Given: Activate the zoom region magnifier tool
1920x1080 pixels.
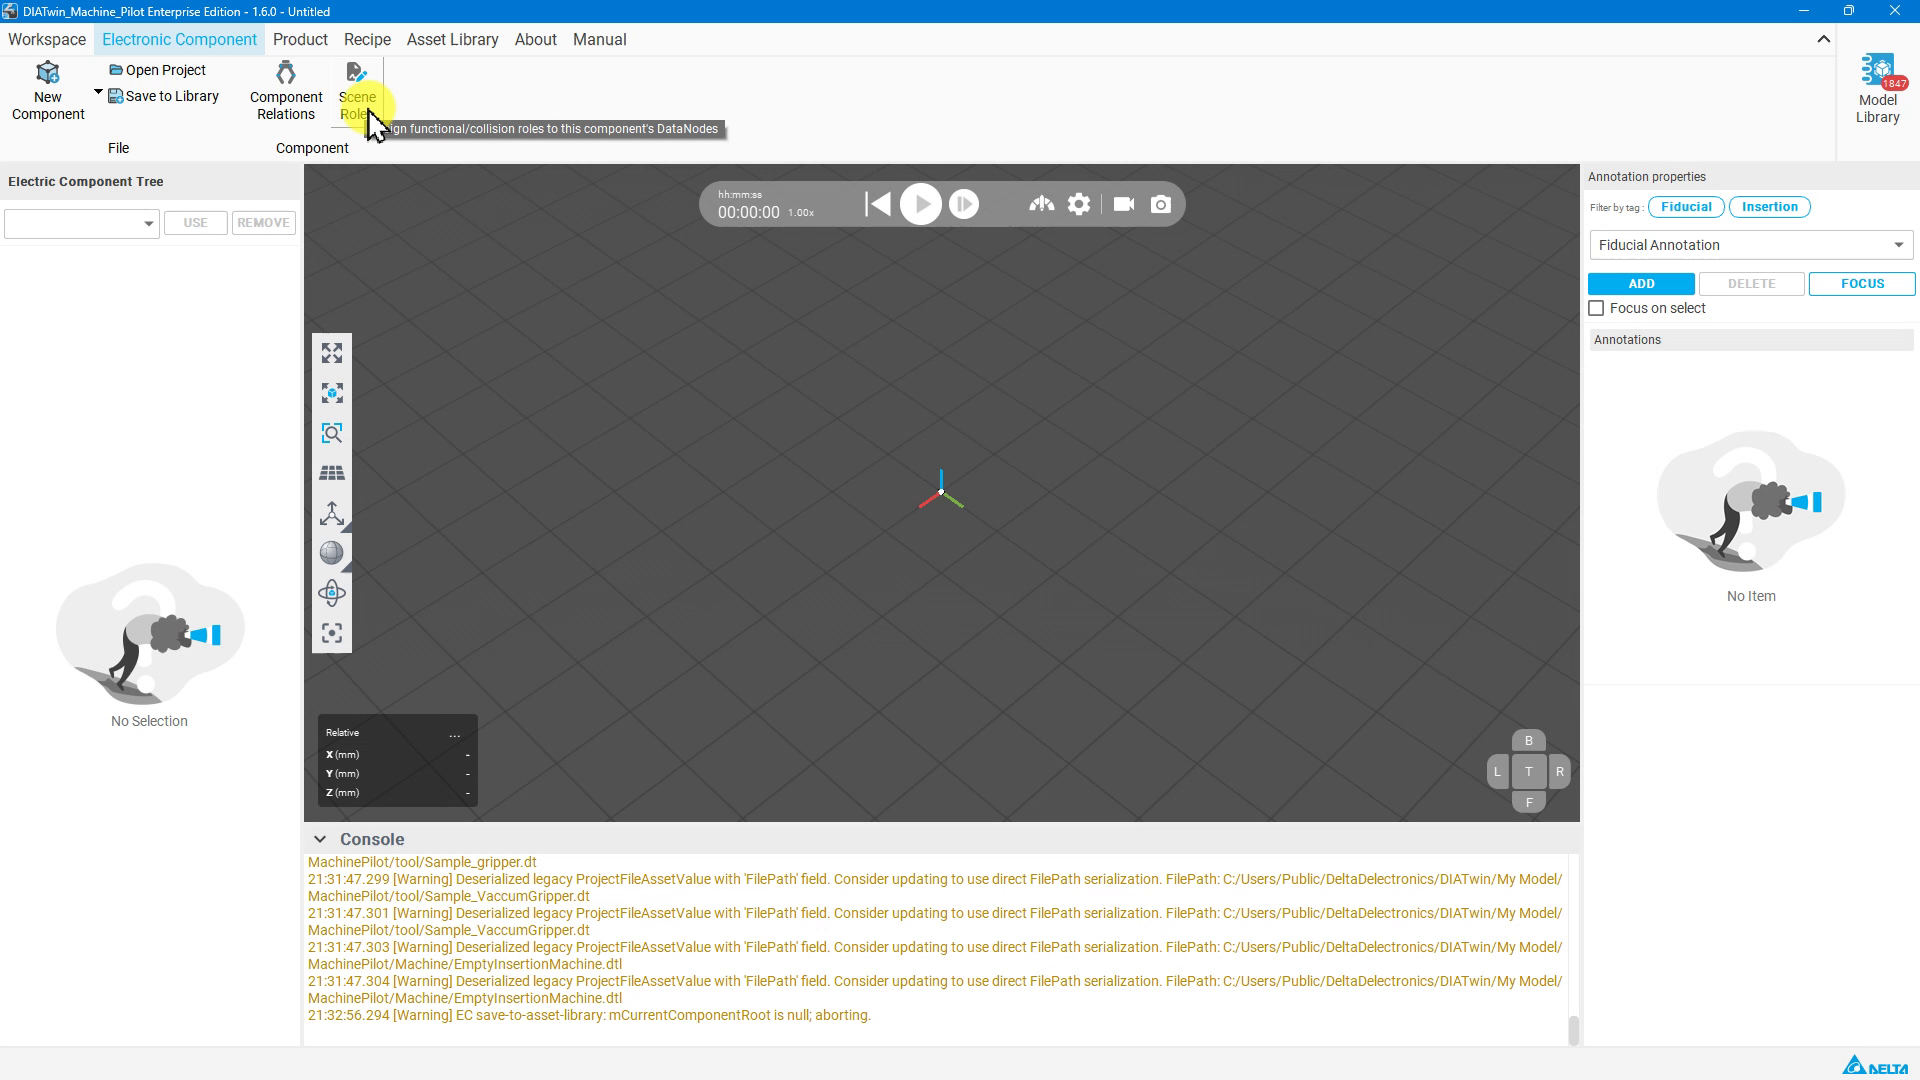Looking at the screenshot, I should (x=332, y=433).
